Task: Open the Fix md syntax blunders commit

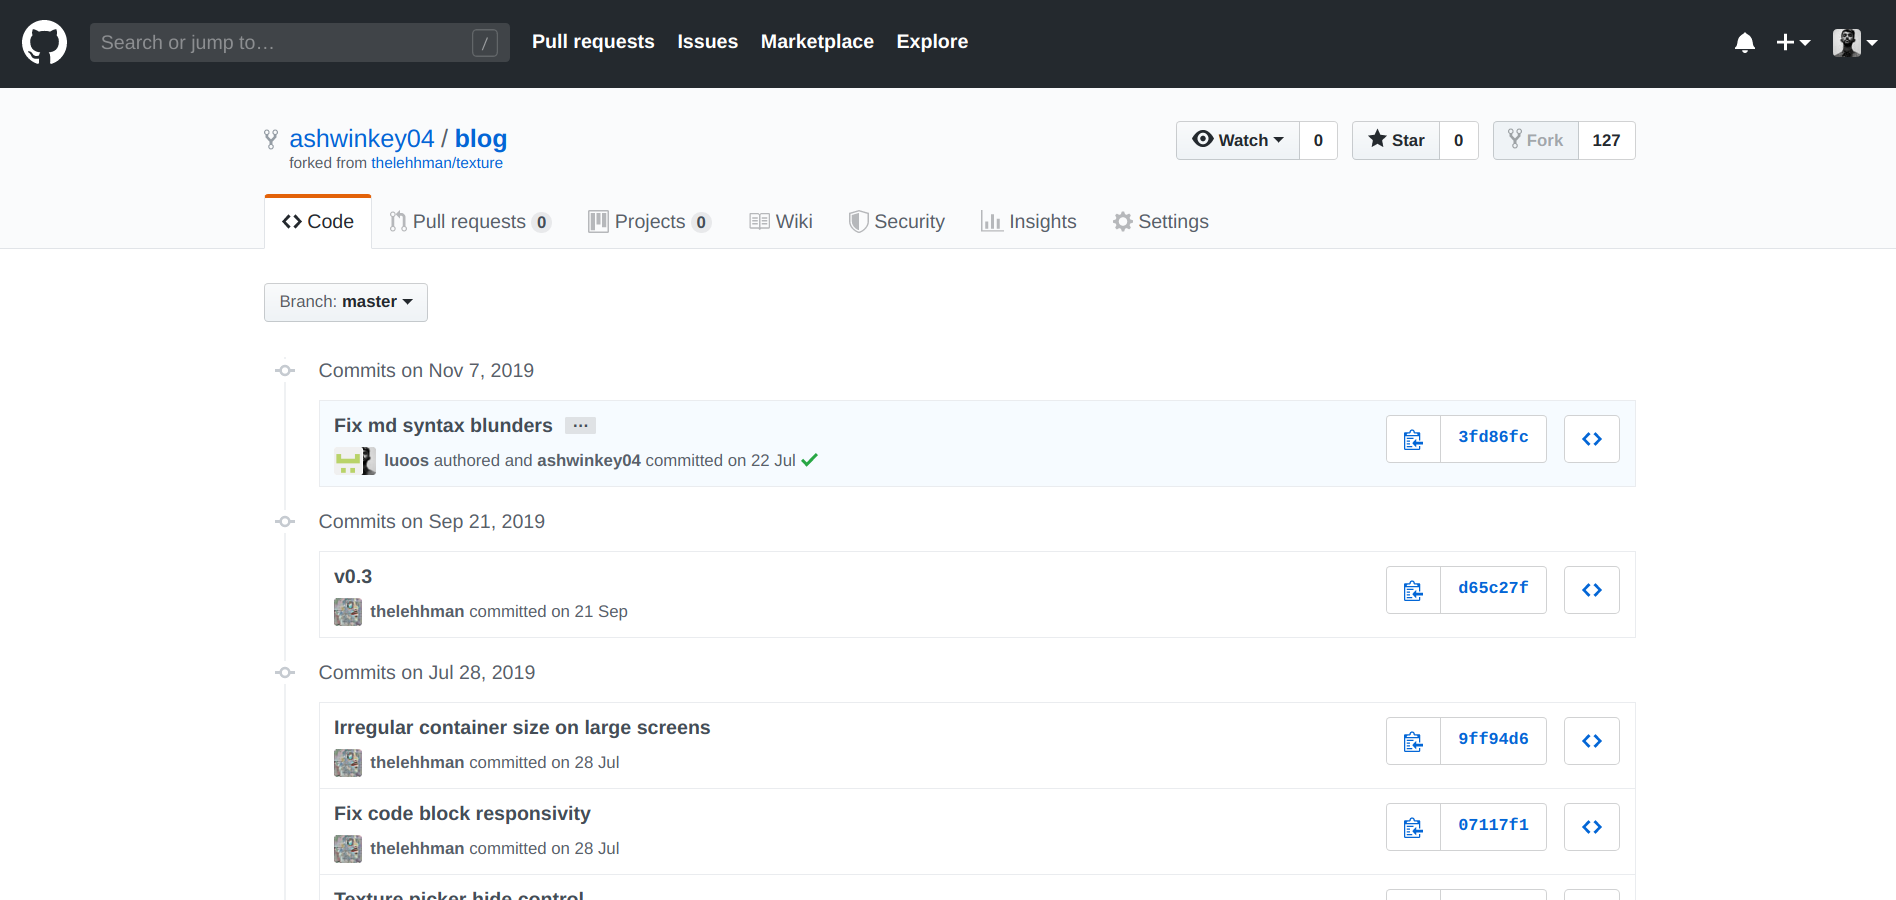Action: pos(443,425)
